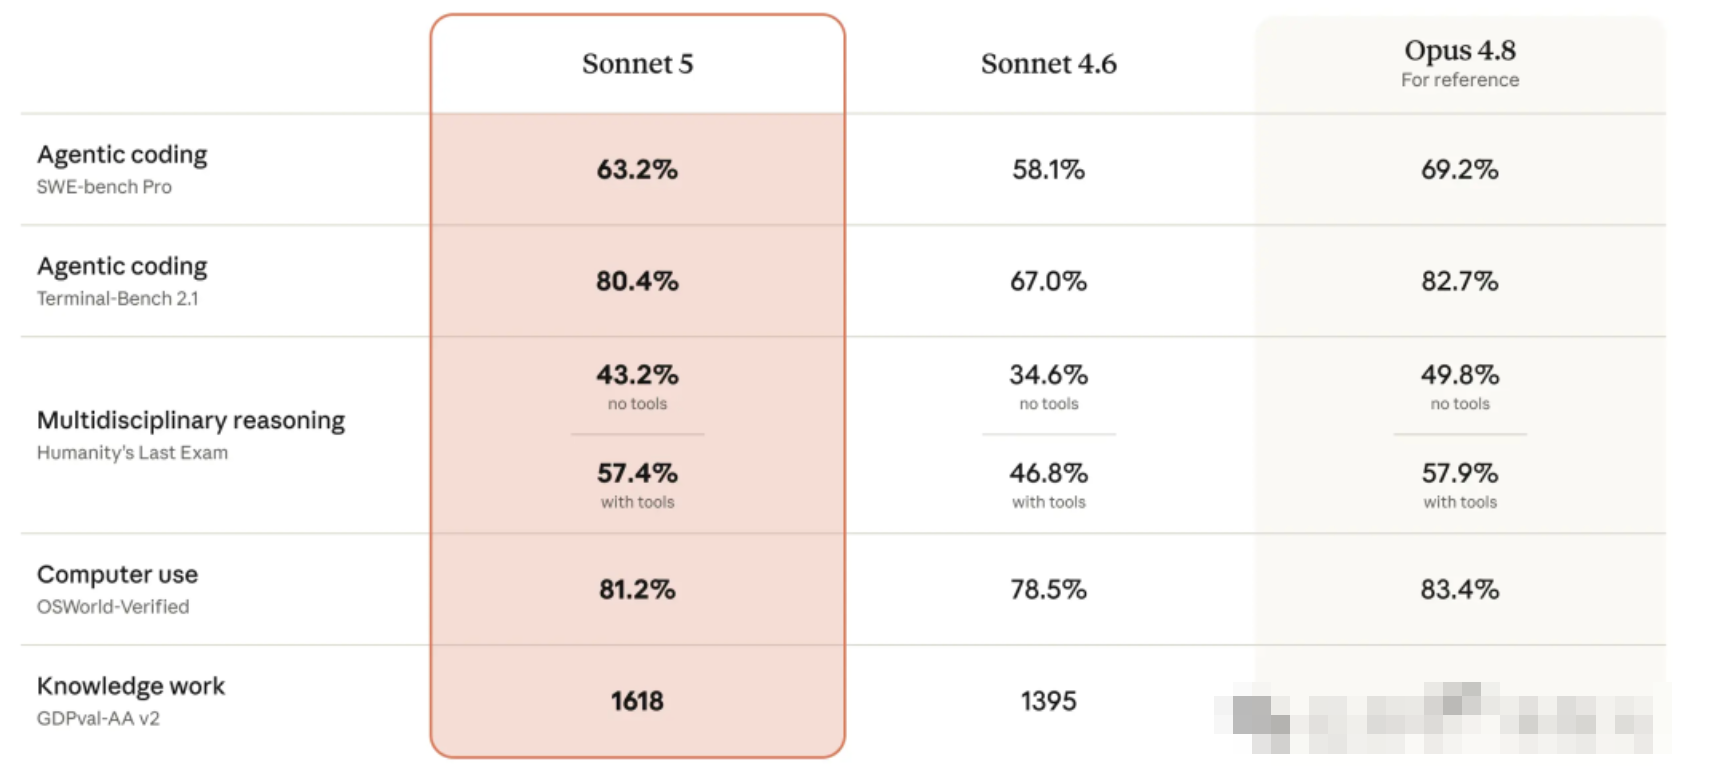Click the SWE-bench Pro benchmark label
Viewport: 1734px width, 766px height.
click(104, 187)
